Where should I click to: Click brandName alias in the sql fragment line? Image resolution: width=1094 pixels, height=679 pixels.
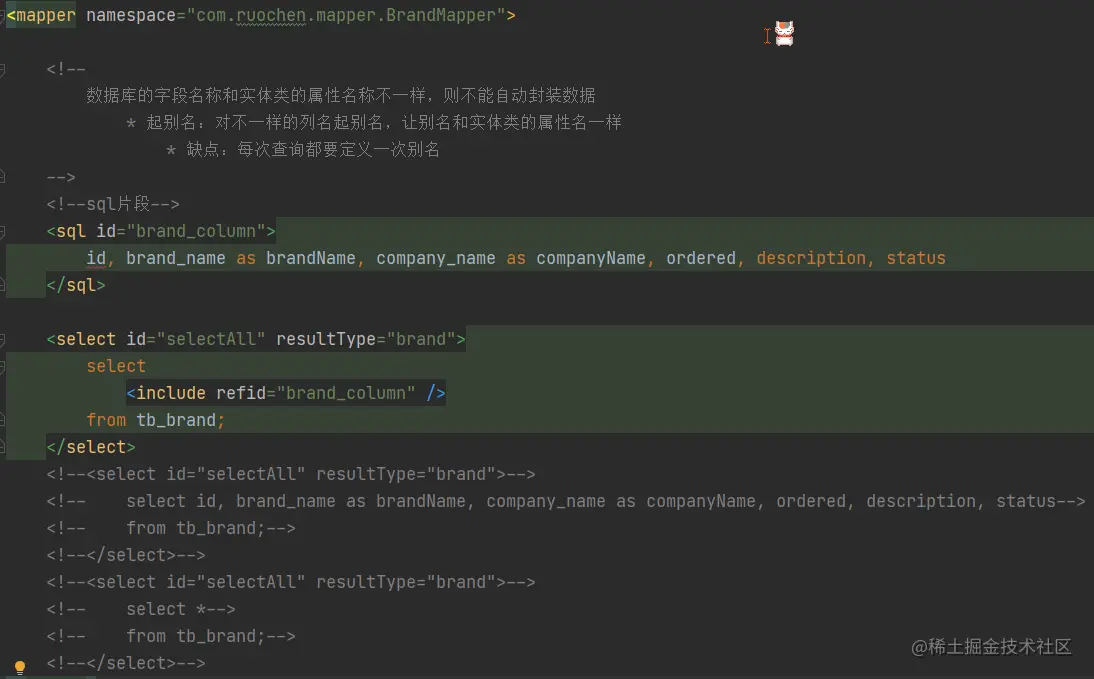[310, 258]
